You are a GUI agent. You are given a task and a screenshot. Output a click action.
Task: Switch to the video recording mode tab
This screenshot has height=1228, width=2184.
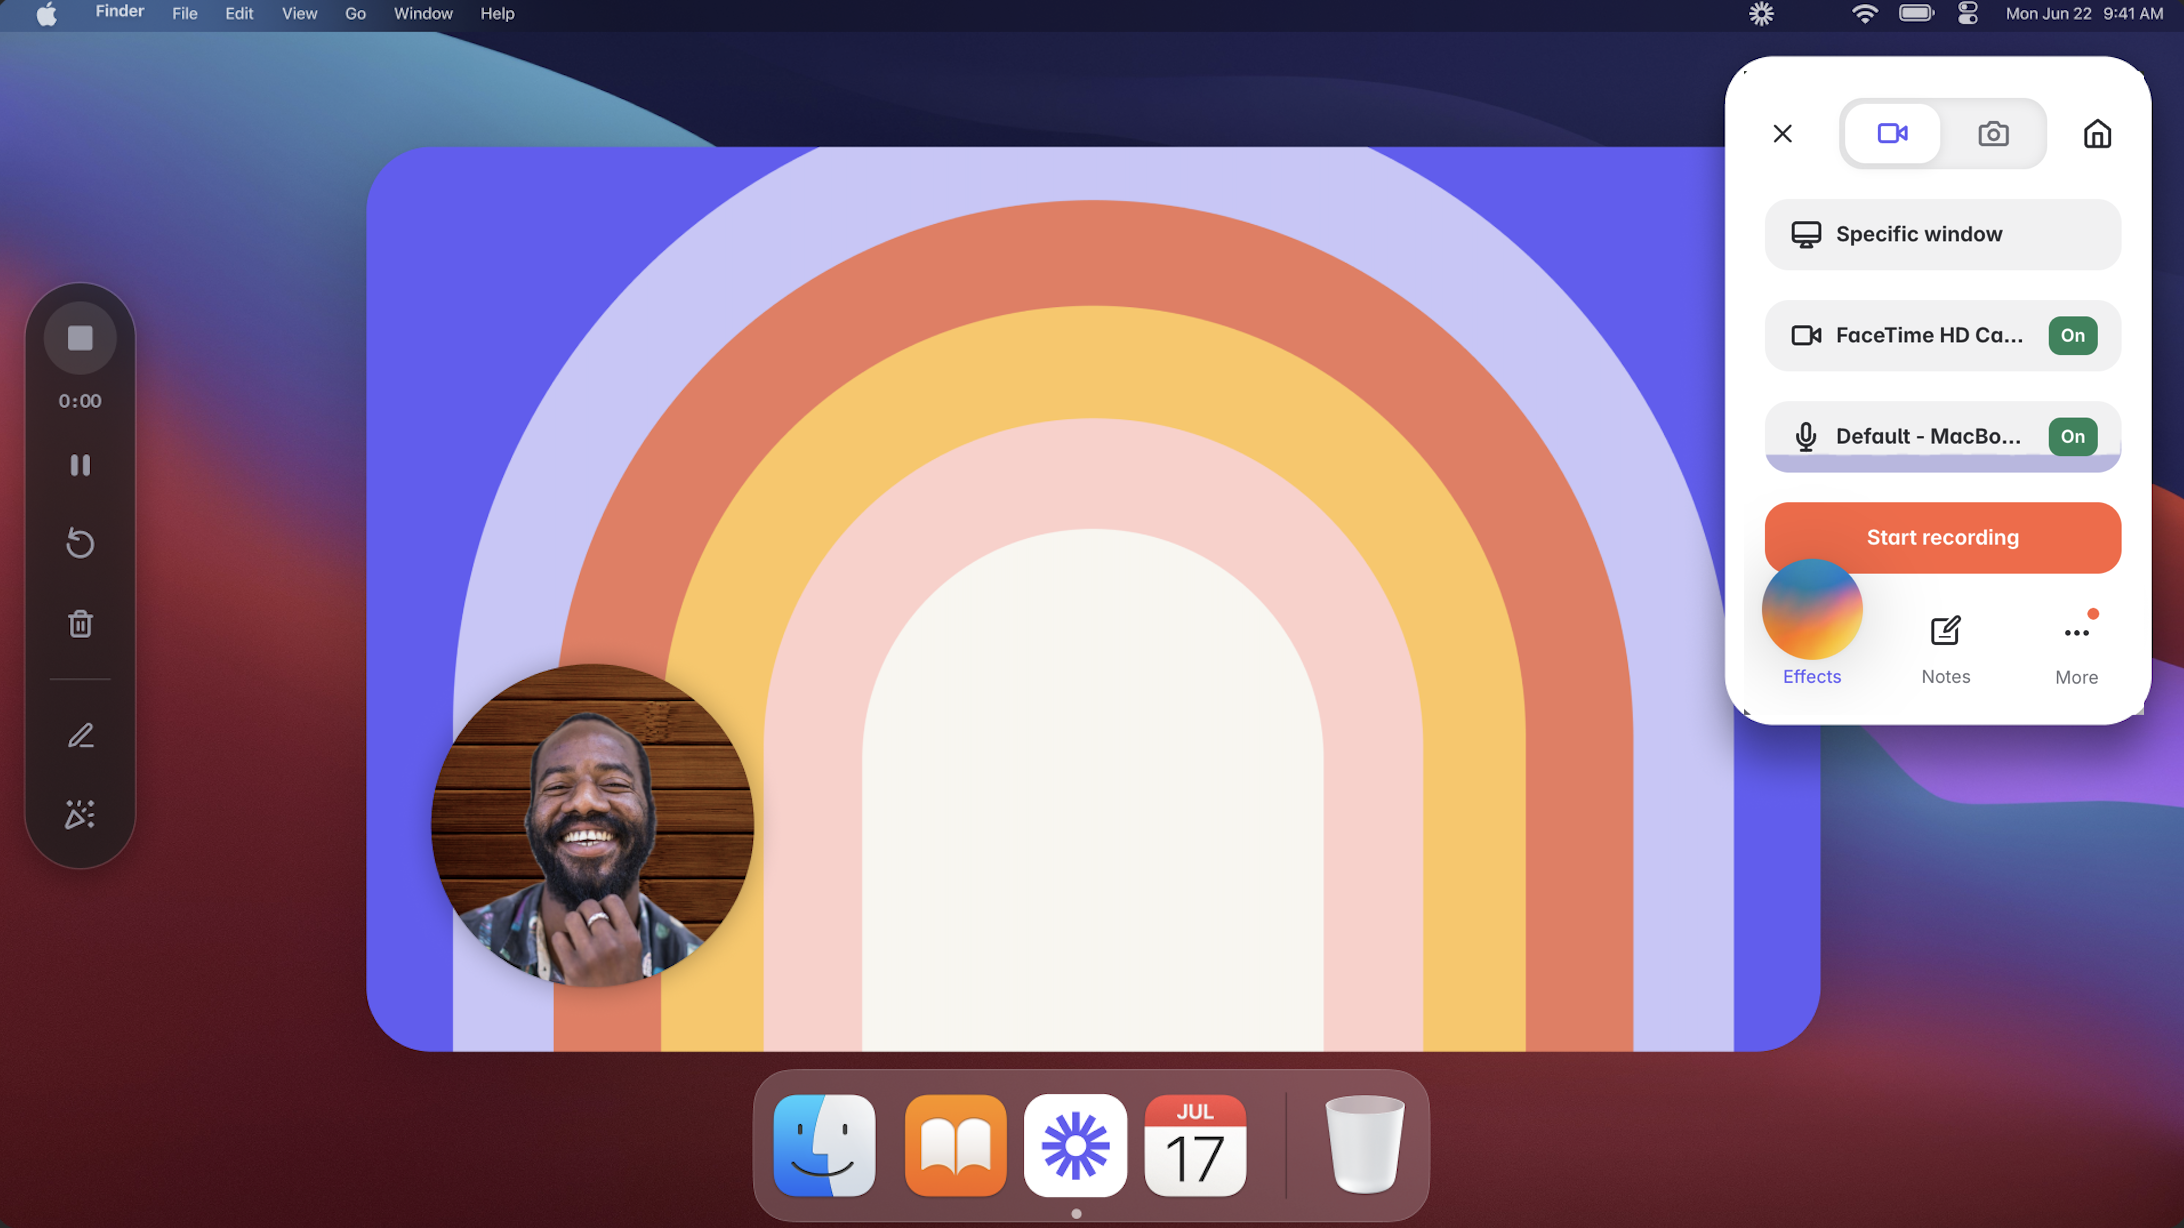click(1892, 134)
